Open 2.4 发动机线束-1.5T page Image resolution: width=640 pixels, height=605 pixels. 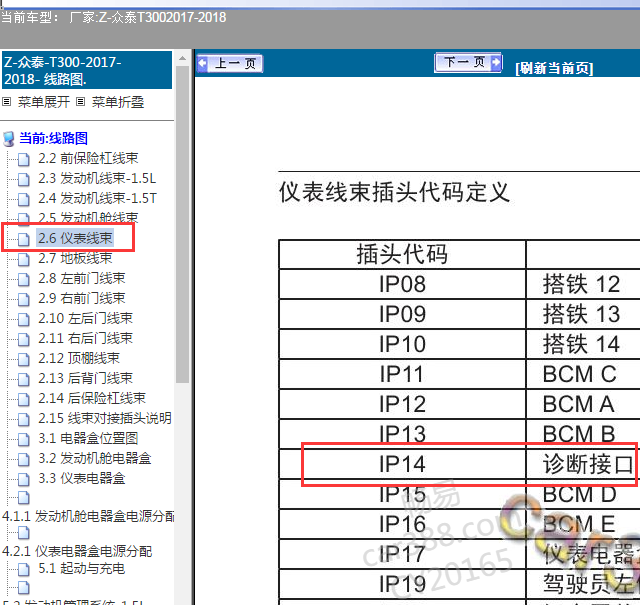click(97, 198)
